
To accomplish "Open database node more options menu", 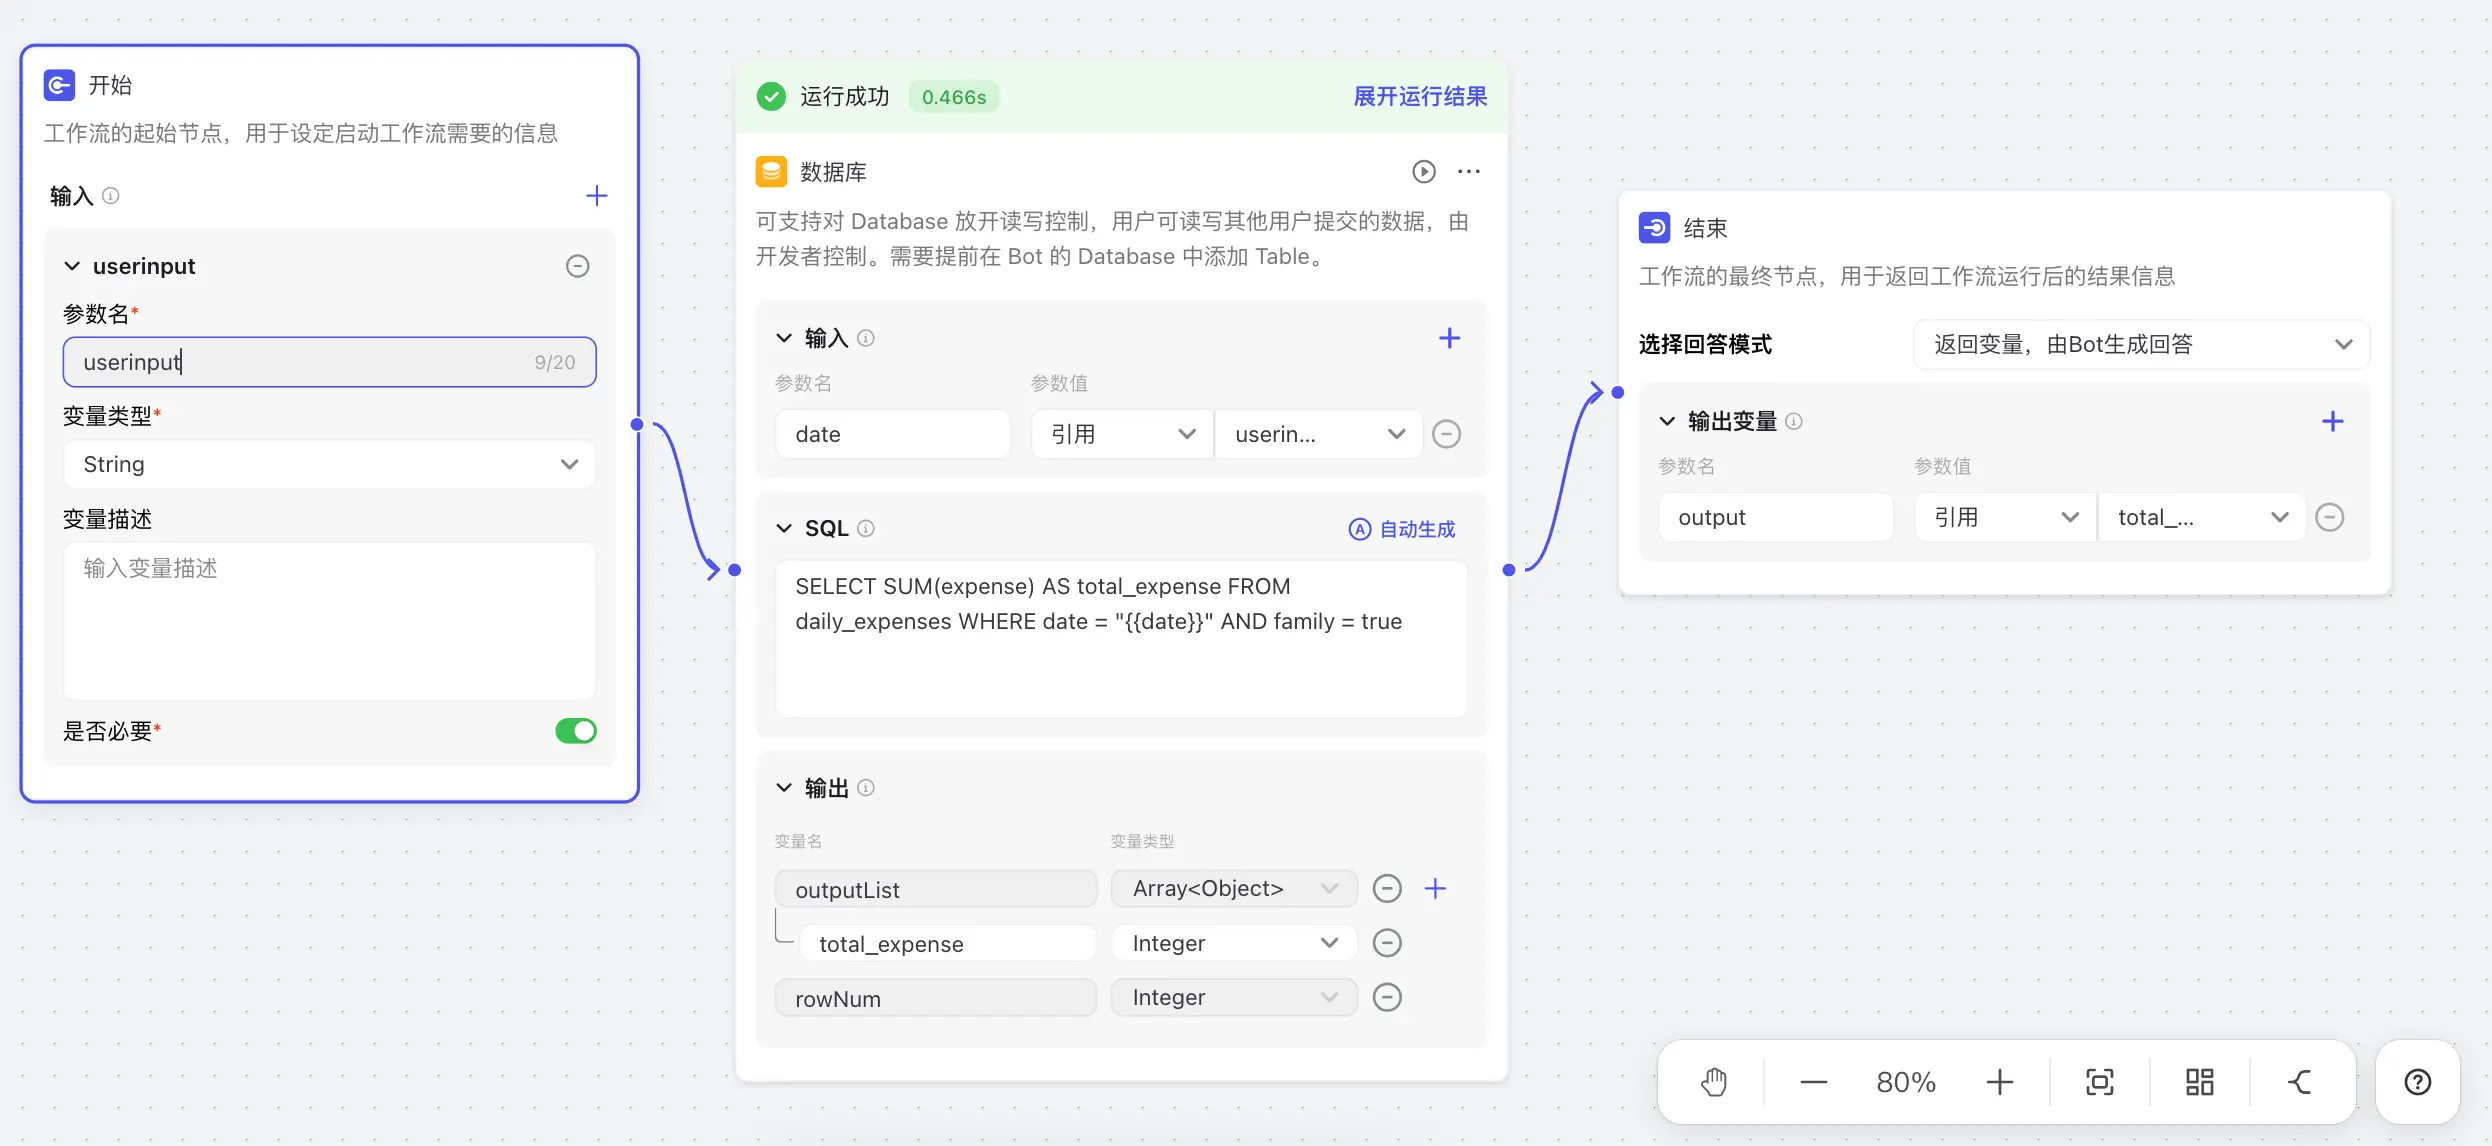I will (1469, 172).
